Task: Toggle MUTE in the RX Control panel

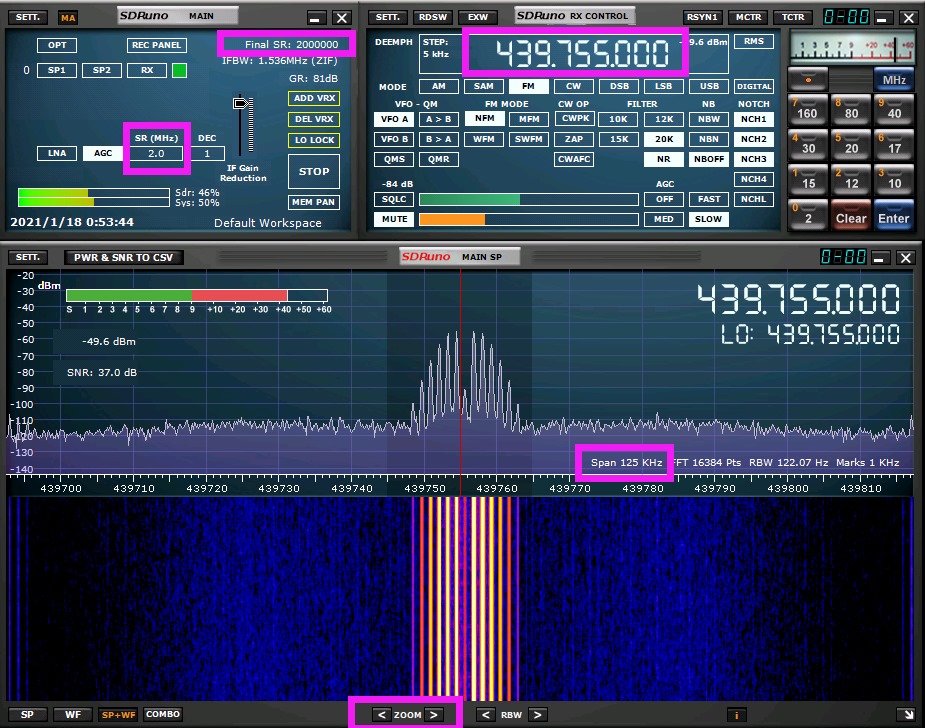Action: coord(393,219)
